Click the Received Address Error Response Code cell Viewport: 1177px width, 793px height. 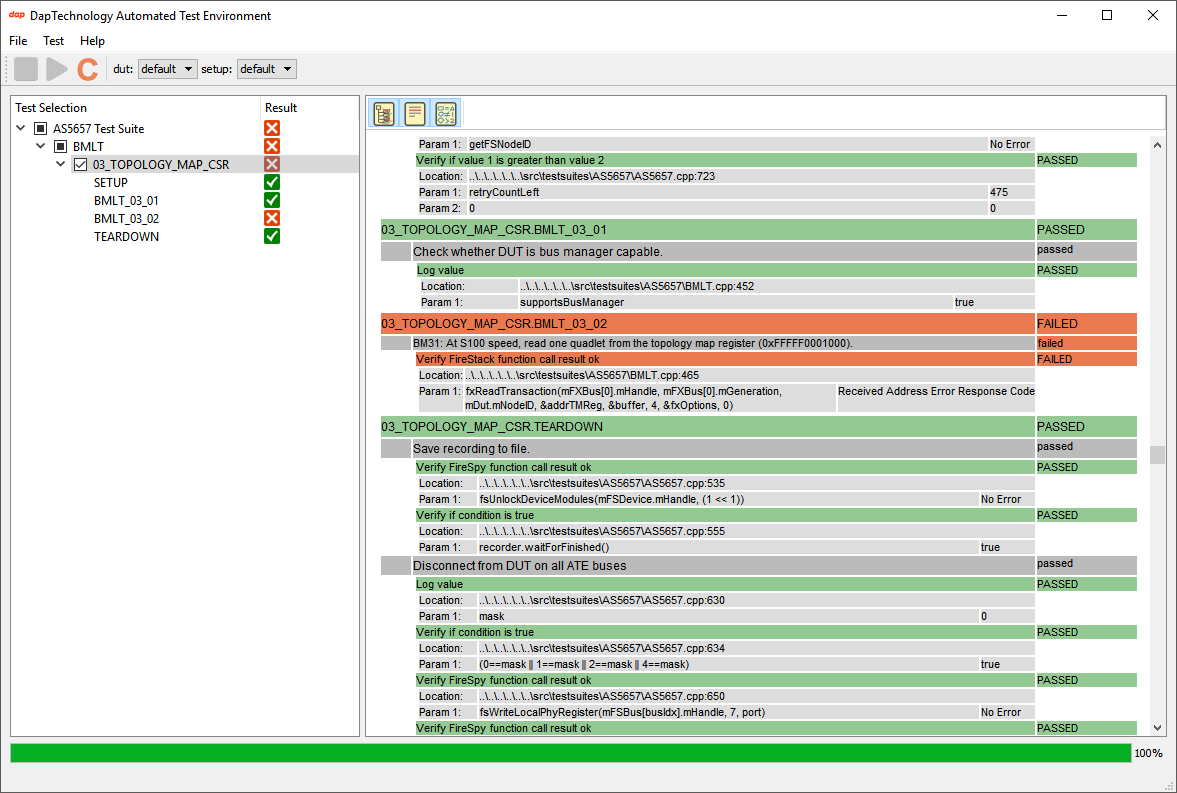(936, 398)
